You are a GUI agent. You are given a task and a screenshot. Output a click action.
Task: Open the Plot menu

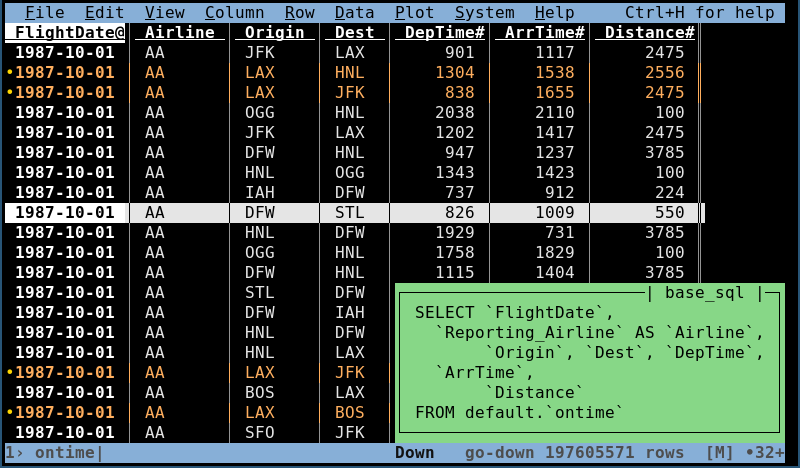point(414,12)
